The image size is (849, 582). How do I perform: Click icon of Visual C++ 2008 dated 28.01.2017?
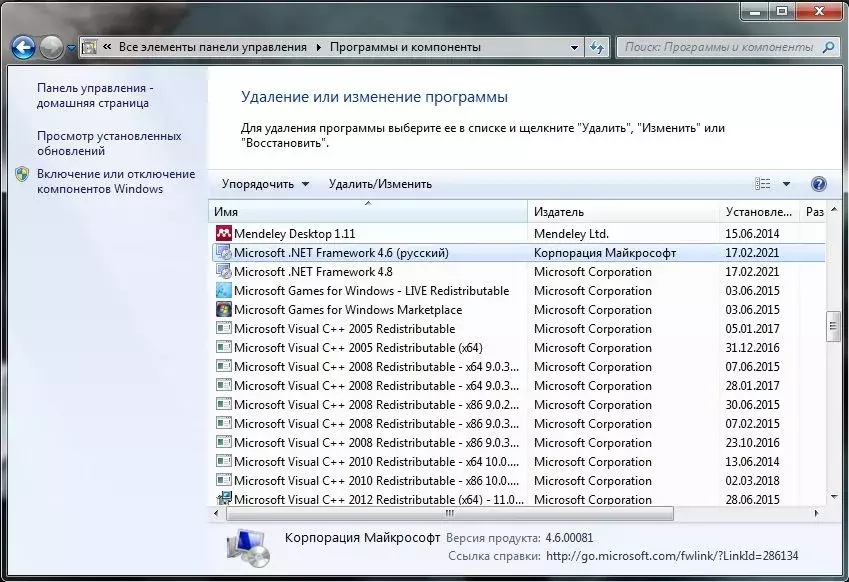[x=224, y=385]
